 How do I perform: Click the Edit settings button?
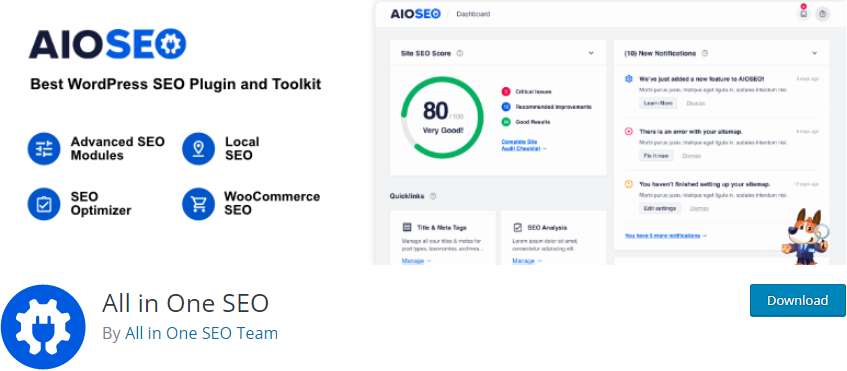(x=660, y=208)
